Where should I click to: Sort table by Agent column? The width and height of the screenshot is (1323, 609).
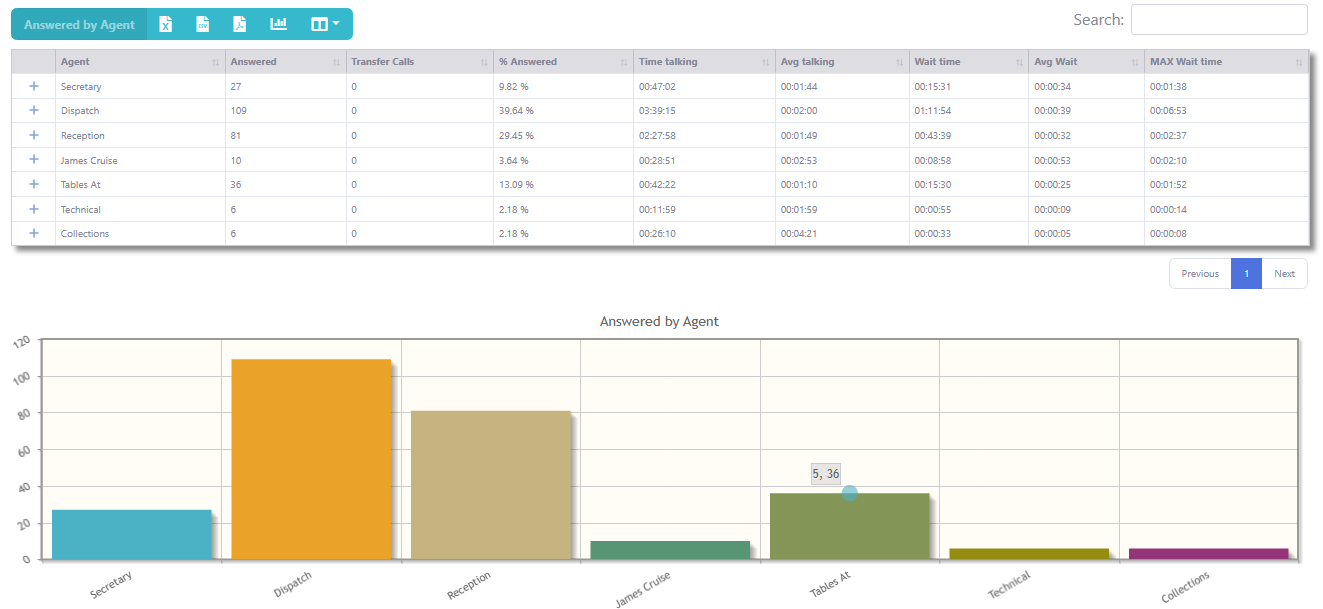(x=140, y=62)
